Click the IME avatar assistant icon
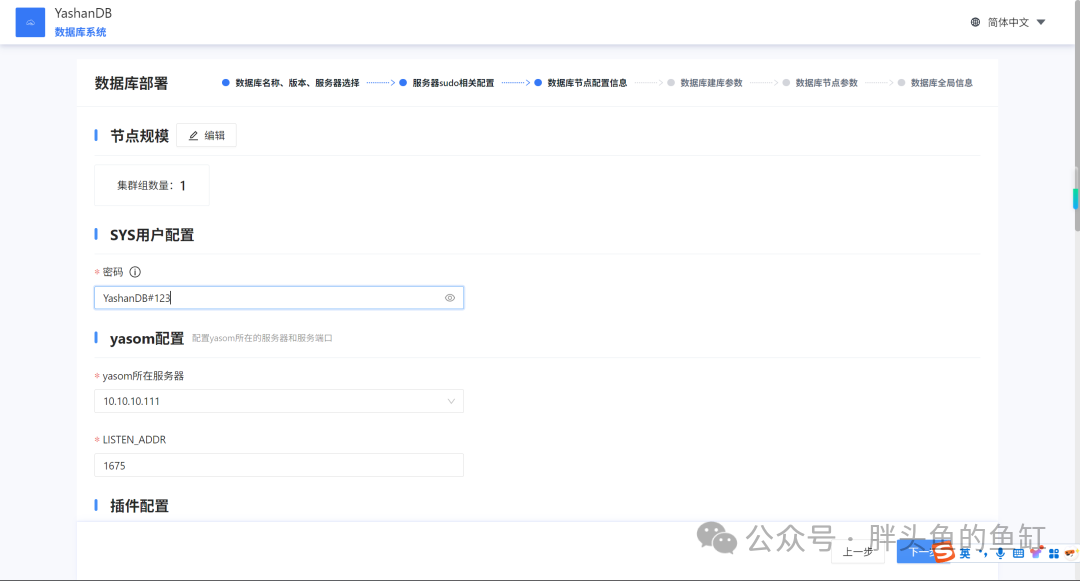This screenshot has width=1080, height=581. 1071,553
